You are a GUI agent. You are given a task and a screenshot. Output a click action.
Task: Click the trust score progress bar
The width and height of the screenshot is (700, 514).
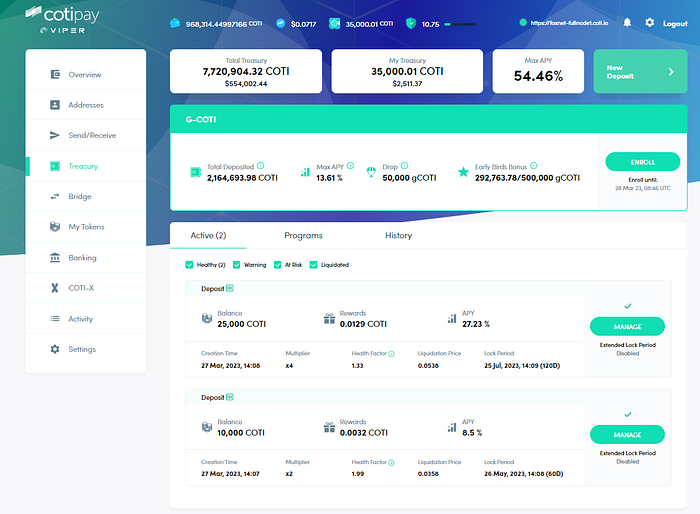coord(460,24)
